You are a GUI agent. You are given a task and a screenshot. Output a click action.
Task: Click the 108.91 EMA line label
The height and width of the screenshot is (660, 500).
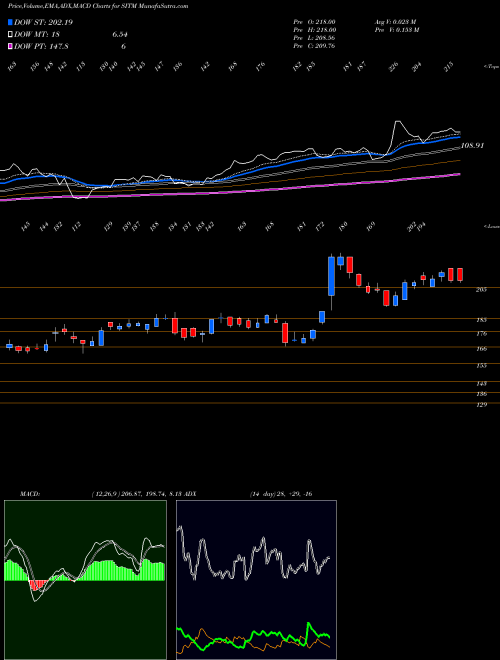pyautogui.click(x=473, y=145)
